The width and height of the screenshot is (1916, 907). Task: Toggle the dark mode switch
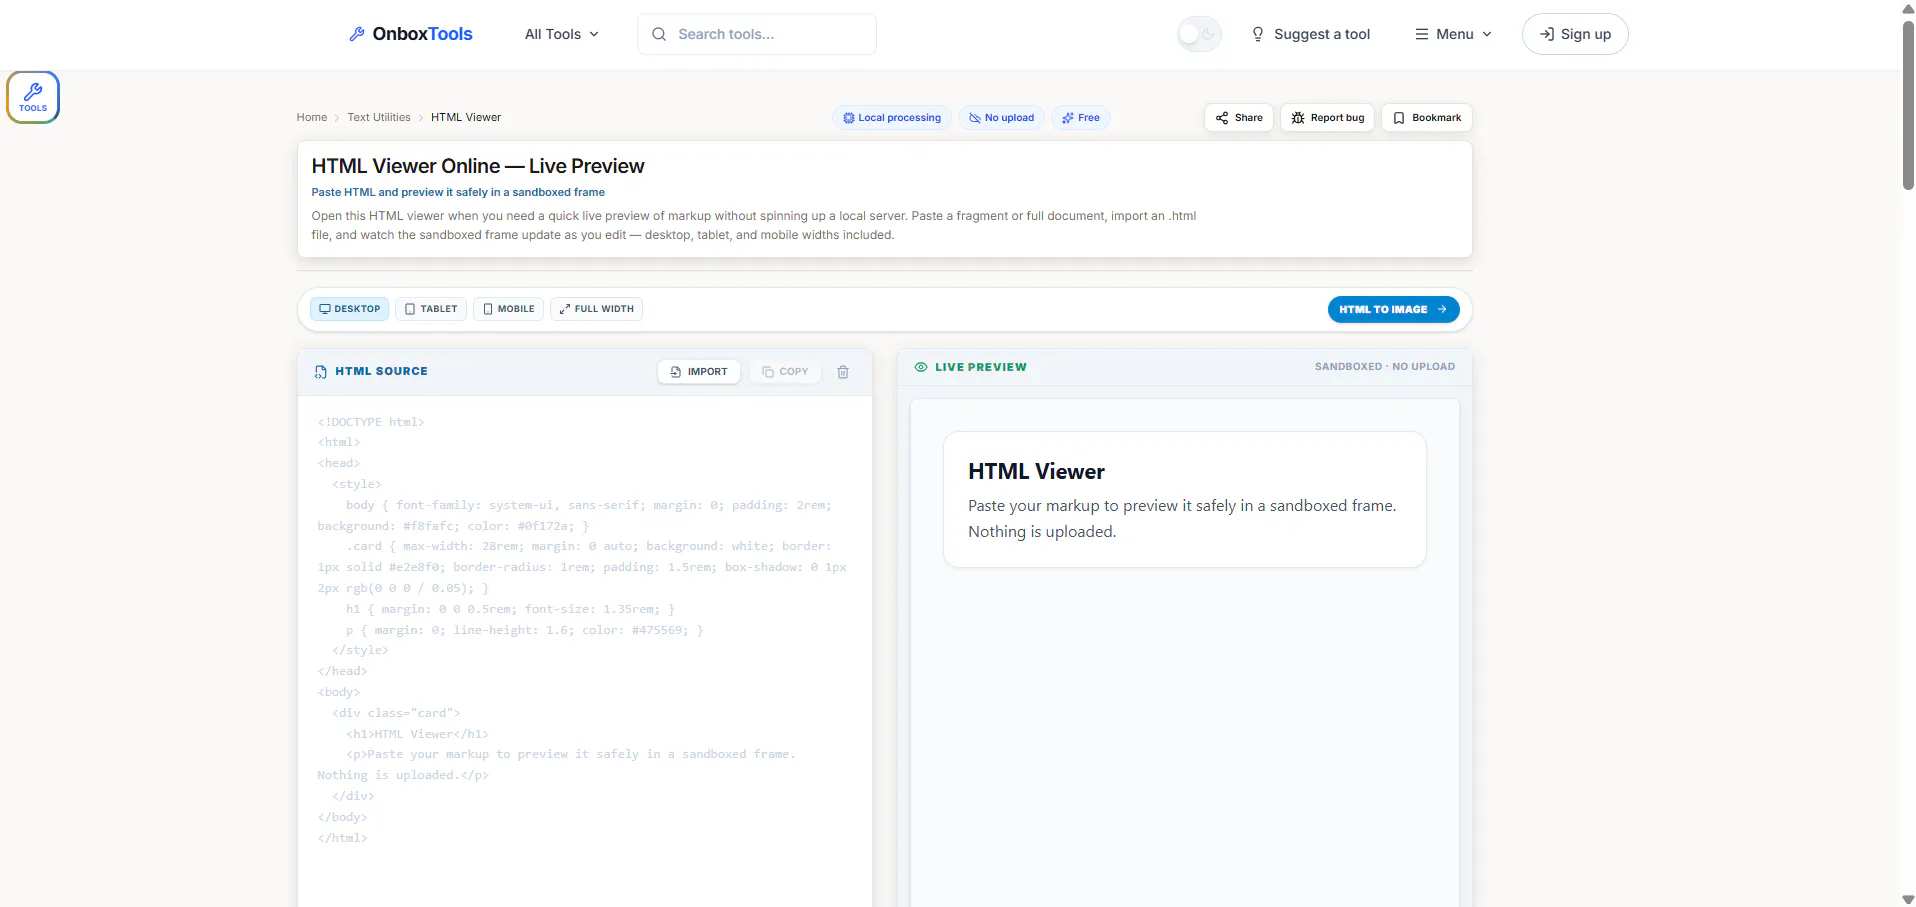point(1199,34)
